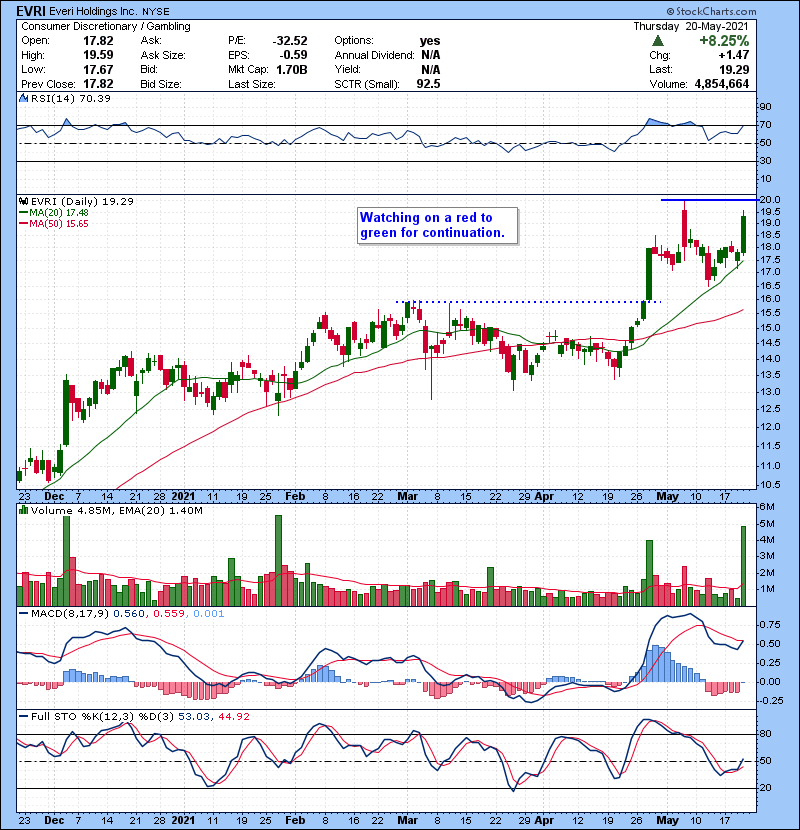The height and width of the screenshot is (830, 800).
Task: Click the green up-triangle change icon
Action: click(x=658, y=41)
